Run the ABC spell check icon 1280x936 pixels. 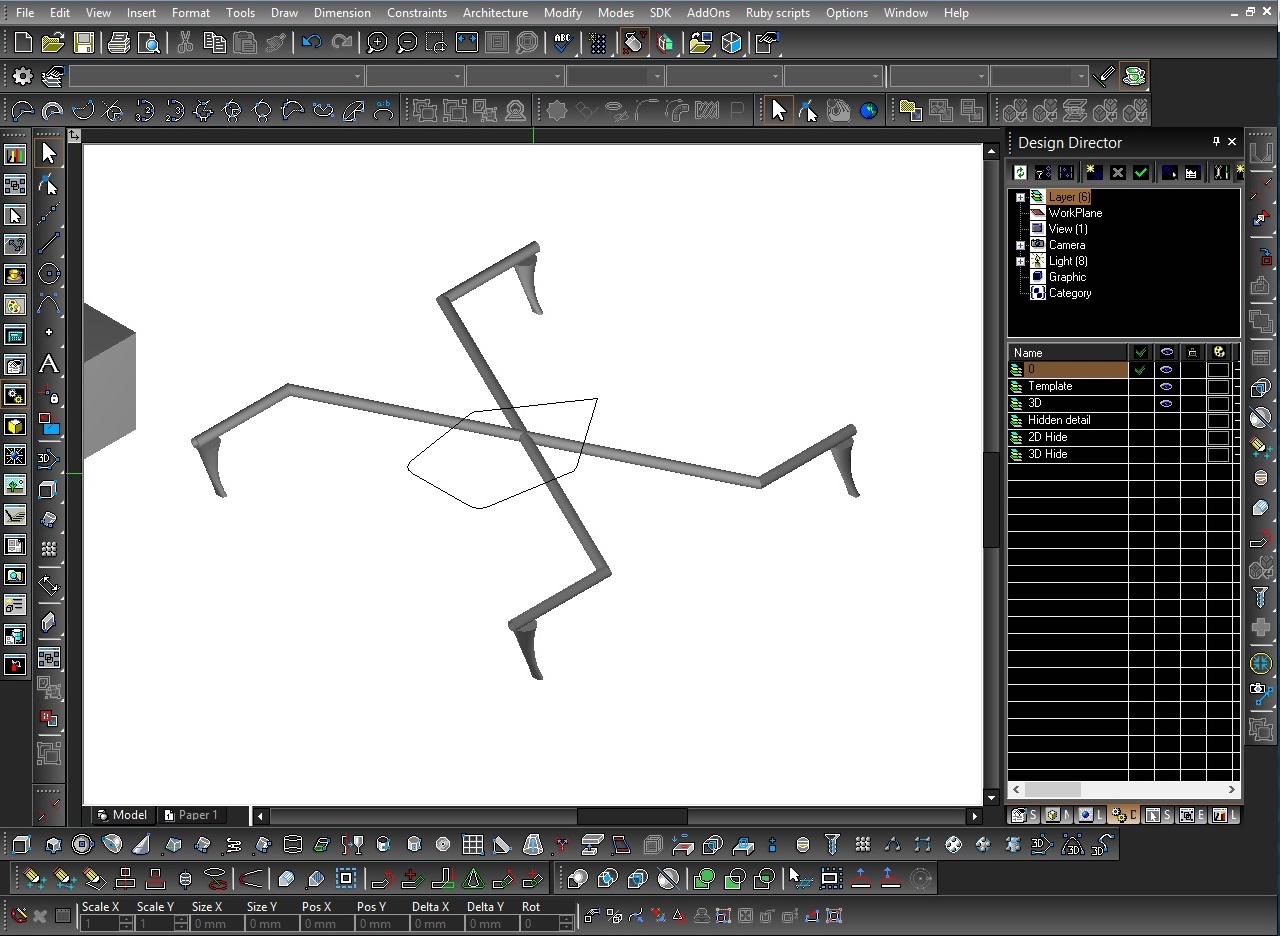[x=563, y=43]
